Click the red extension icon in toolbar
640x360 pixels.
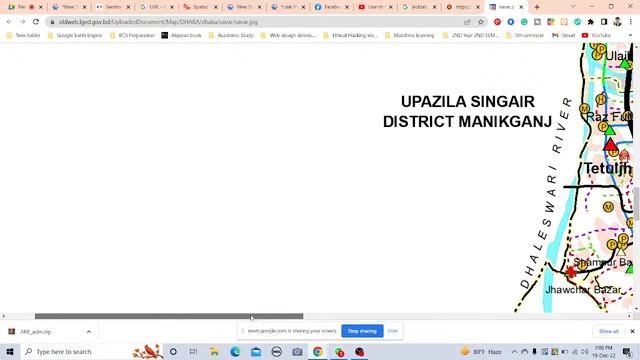point(497,22)
